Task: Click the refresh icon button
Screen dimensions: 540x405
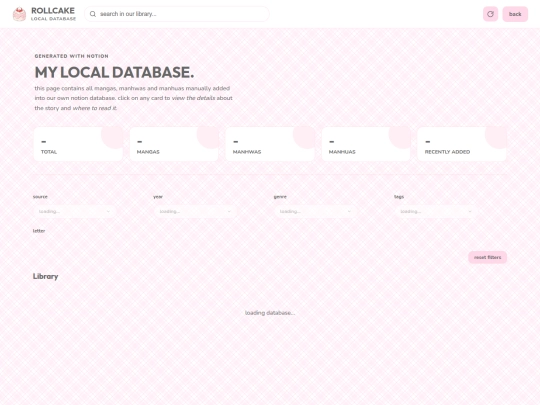Action: [x=490, y=14]
